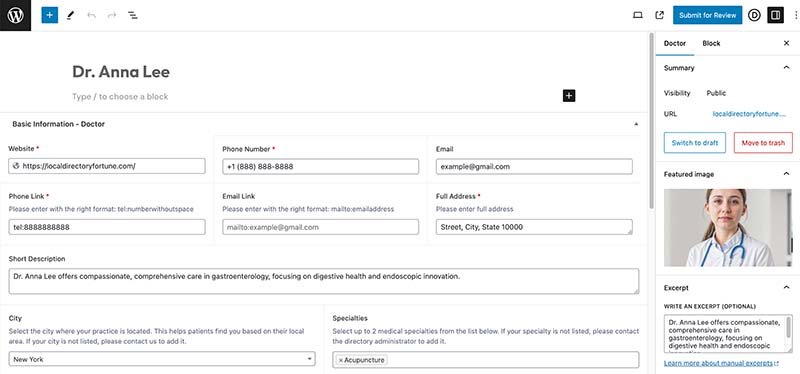Viewport: 800px width, 374px height.
Task: Open the external link view post icon
Action: [660, 15]
